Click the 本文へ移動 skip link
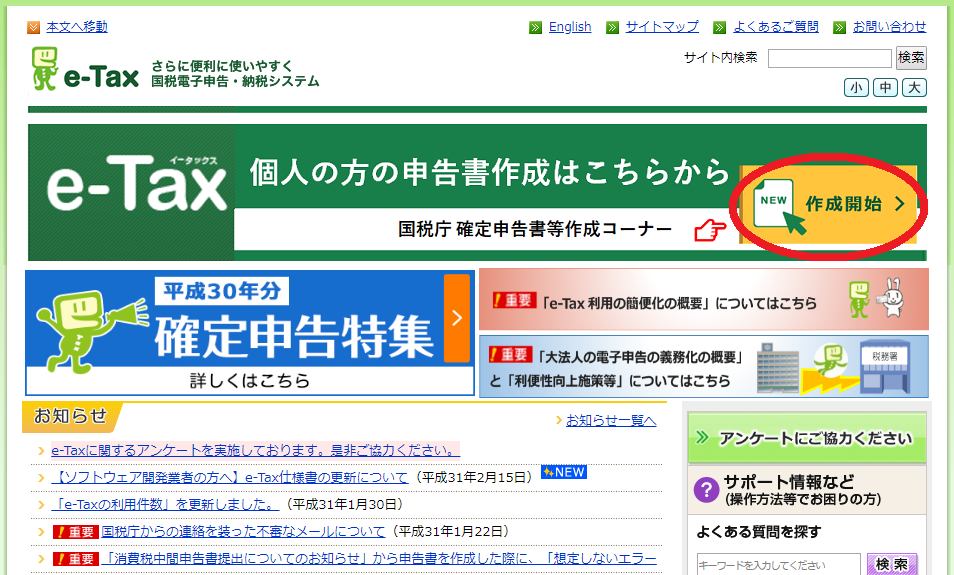Image resolution: width=954 pixels, height=575 pixels. (77, 27)
